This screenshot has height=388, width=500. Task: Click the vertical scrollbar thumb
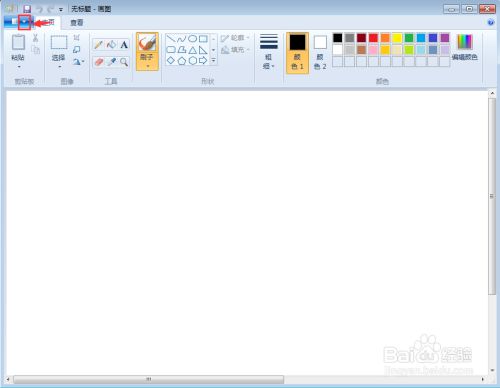[x=492, y=196]
